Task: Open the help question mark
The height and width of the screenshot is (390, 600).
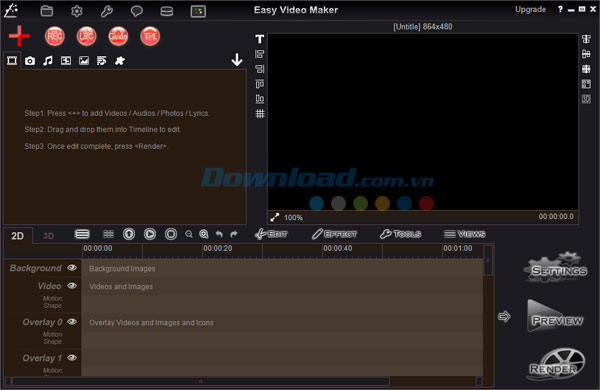Action: (560, 9)
